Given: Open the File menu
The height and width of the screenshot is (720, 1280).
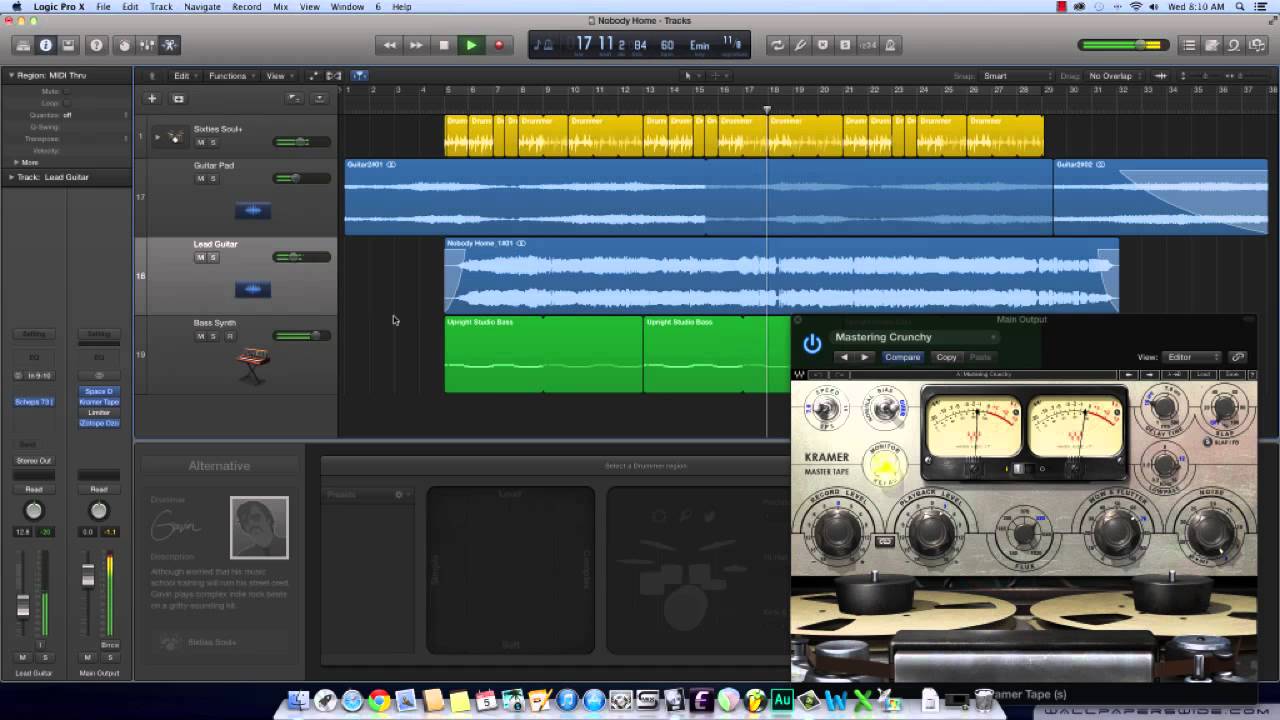Looking at the screenshot, I should coord(103,7).
